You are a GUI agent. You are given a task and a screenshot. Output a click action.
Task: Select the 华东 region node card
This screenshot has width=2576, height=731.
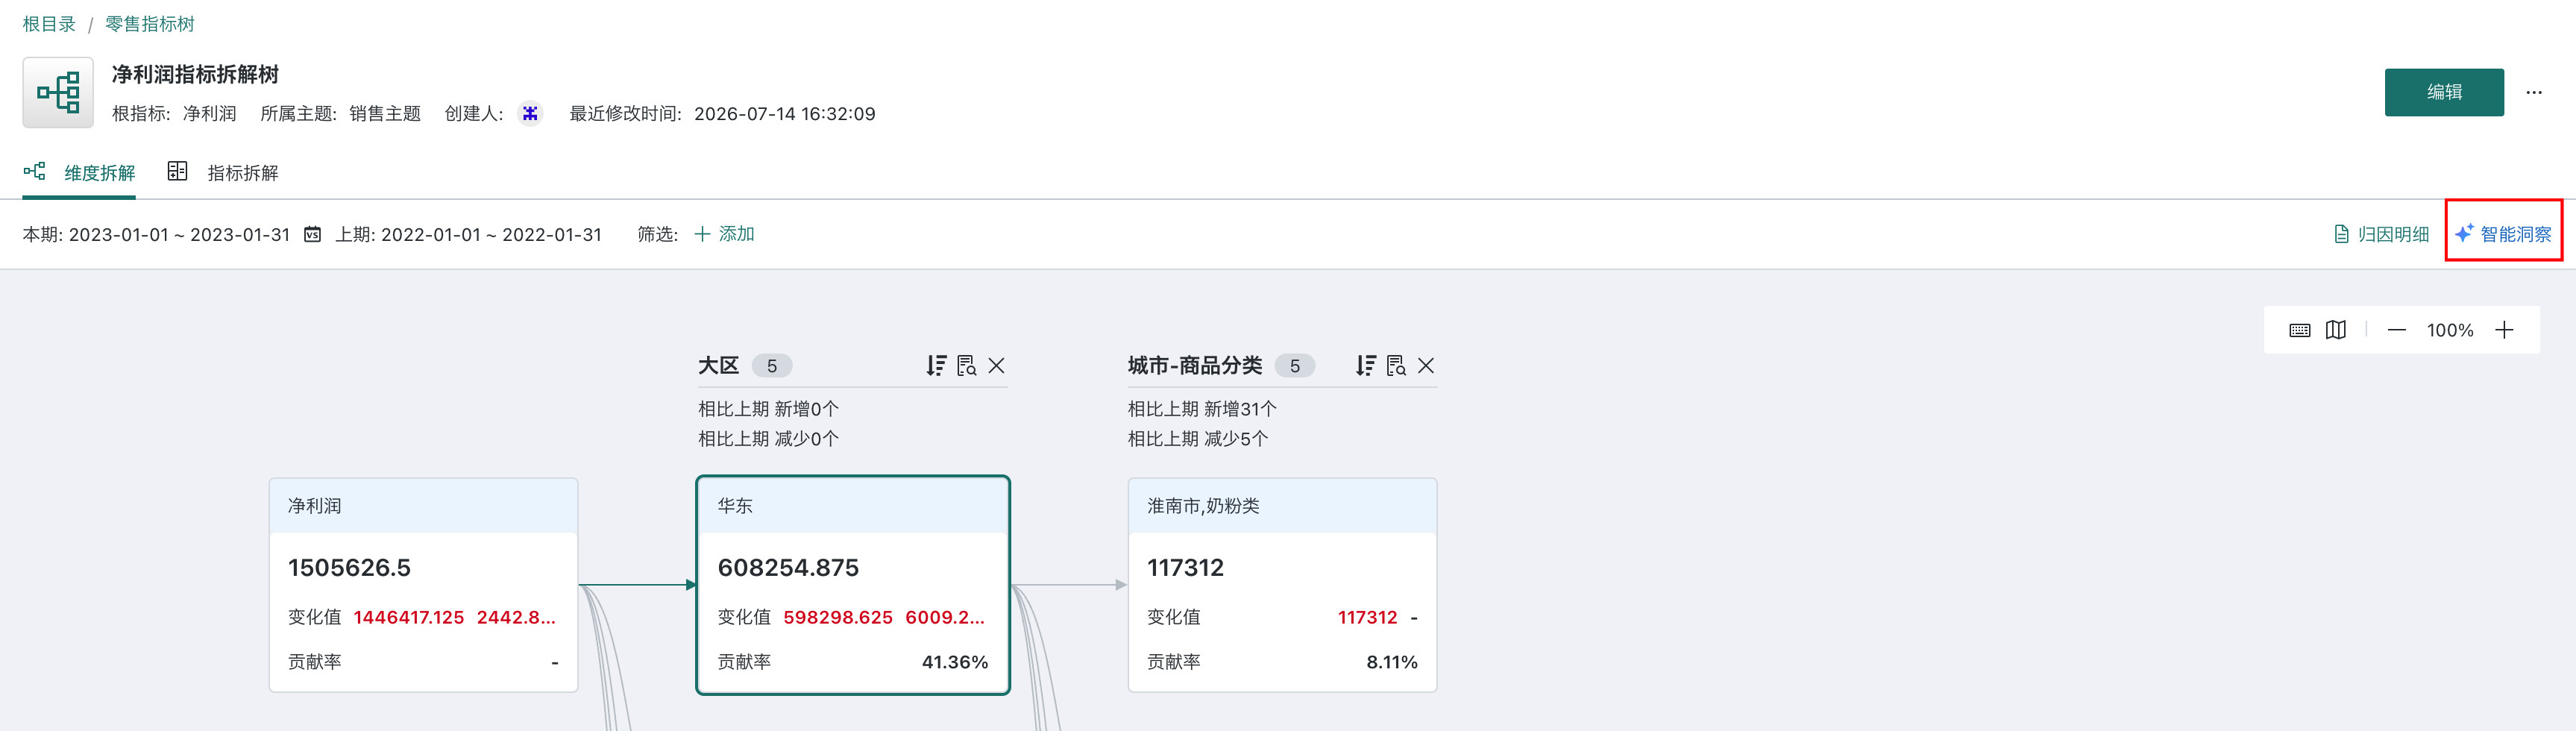click(853, 585)
